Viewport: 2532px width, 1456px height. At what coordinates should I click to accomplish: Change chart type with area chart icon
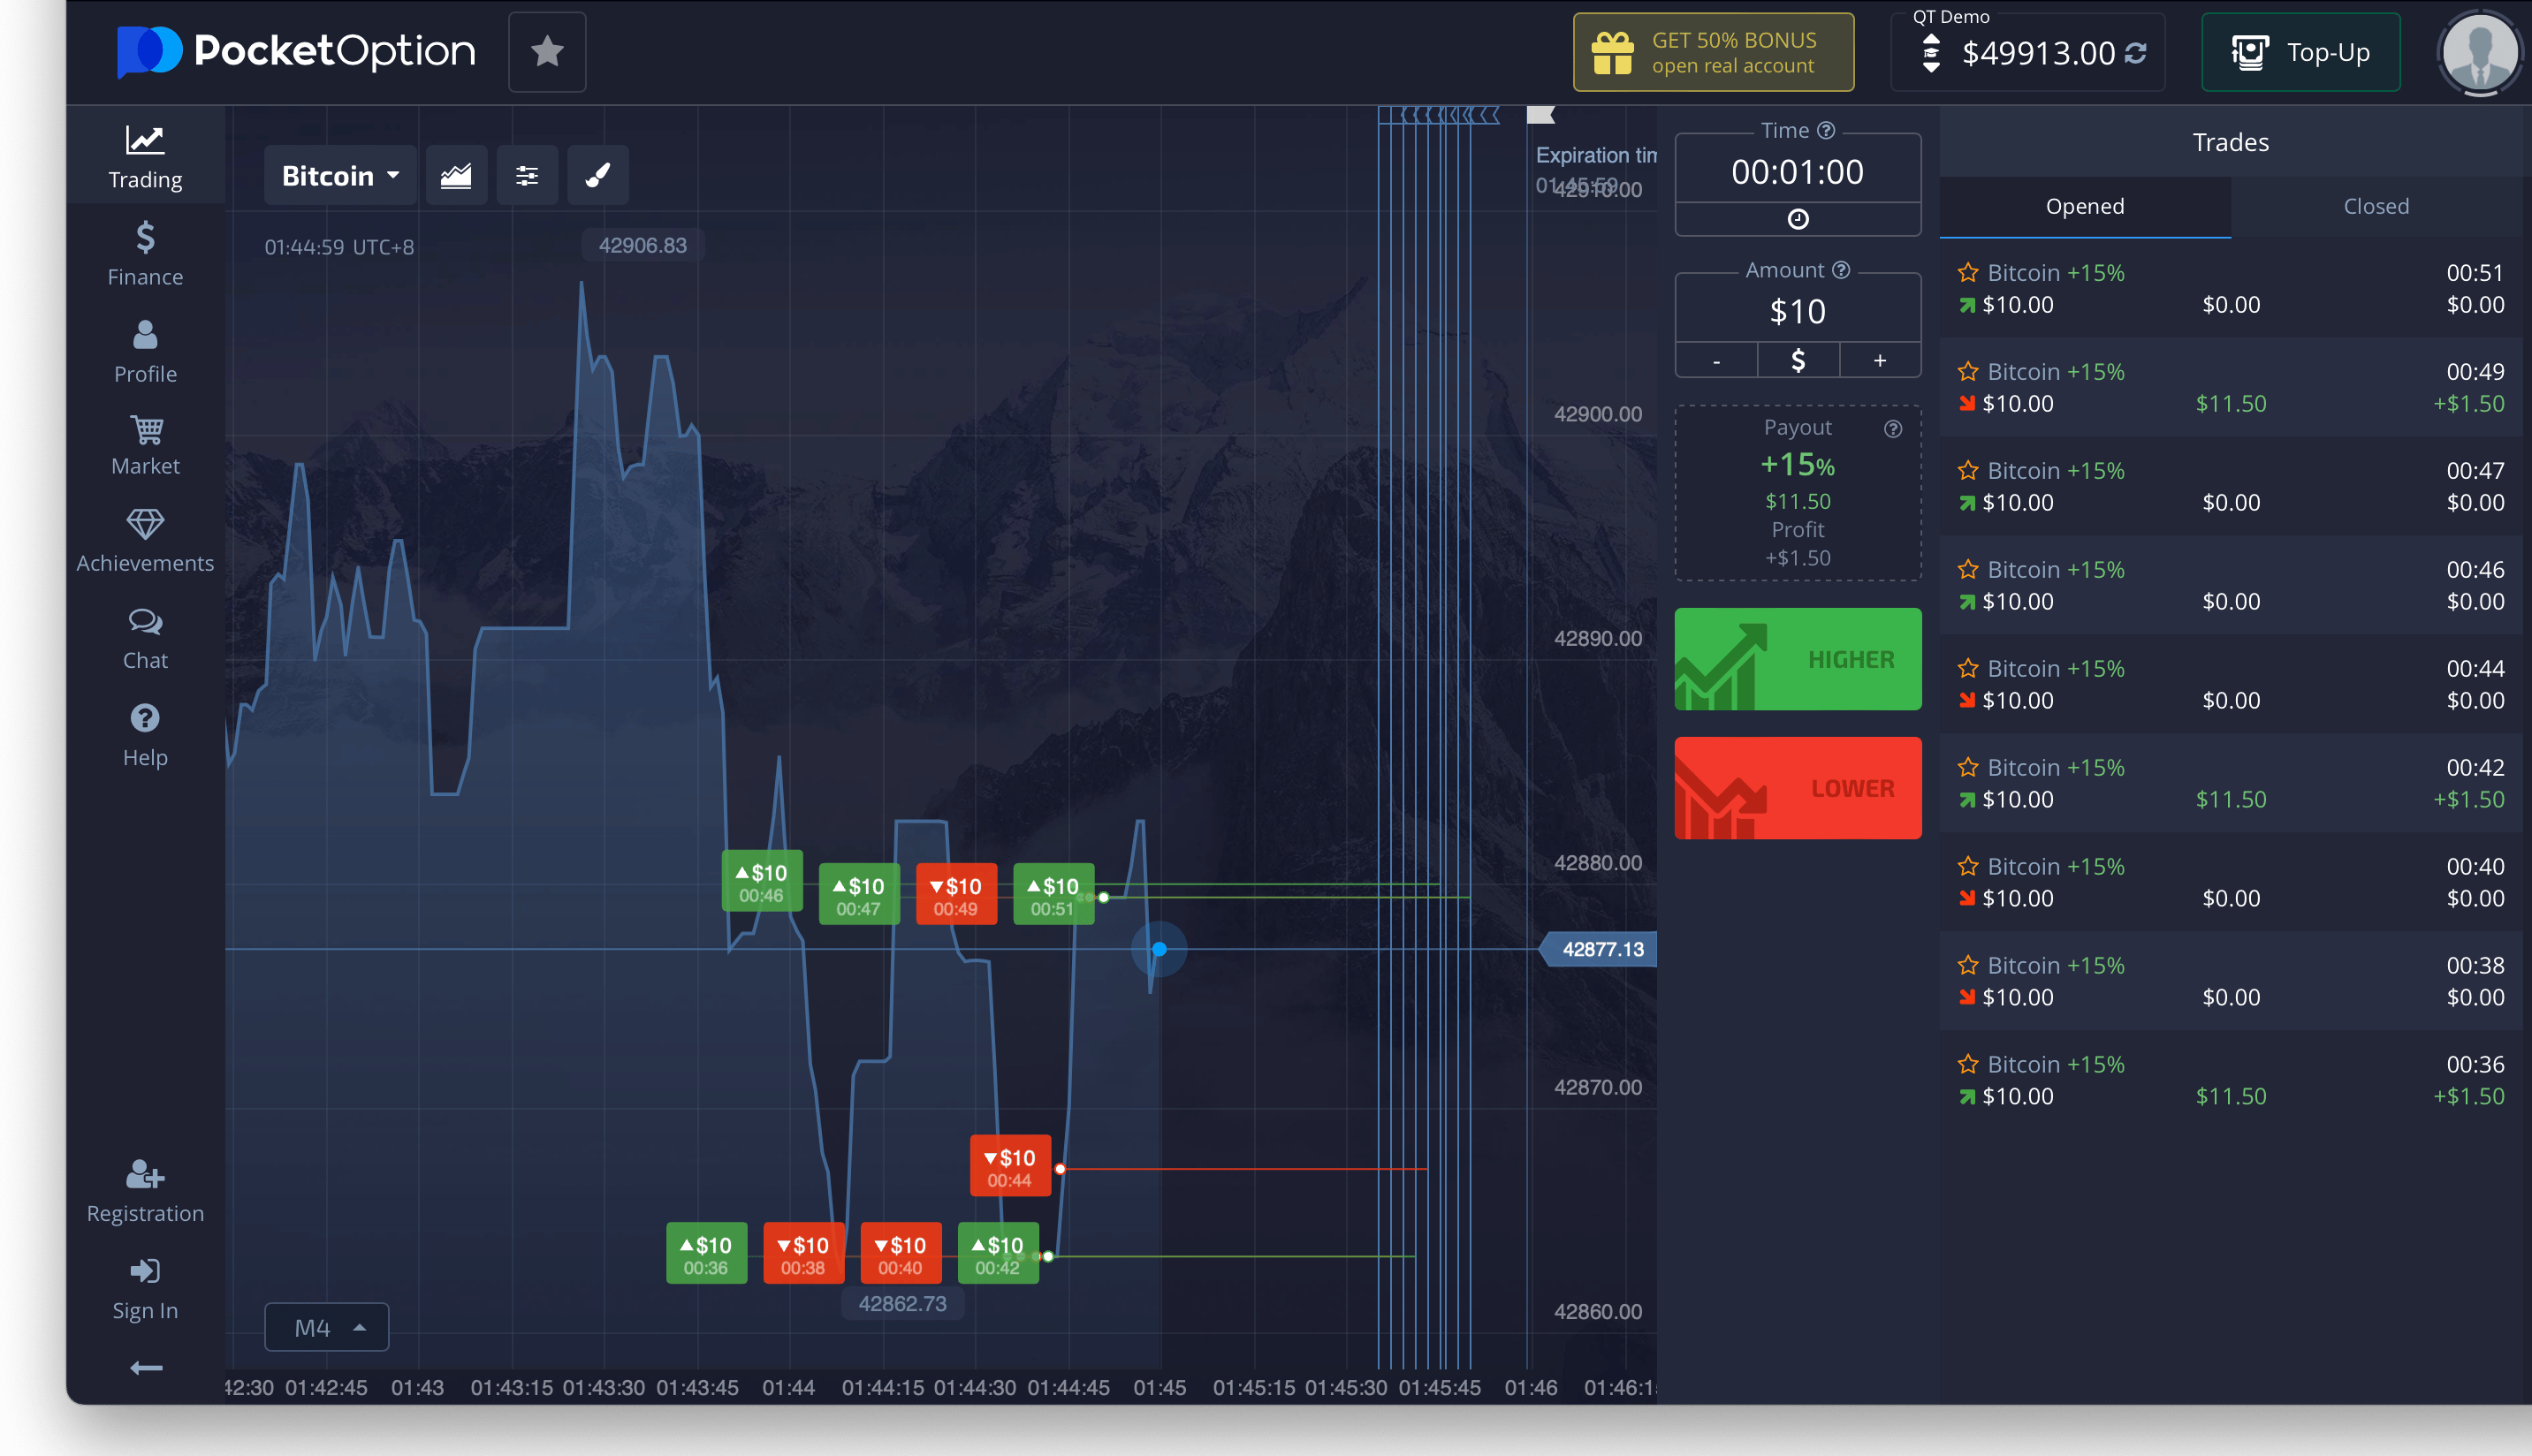coord(456,176)
